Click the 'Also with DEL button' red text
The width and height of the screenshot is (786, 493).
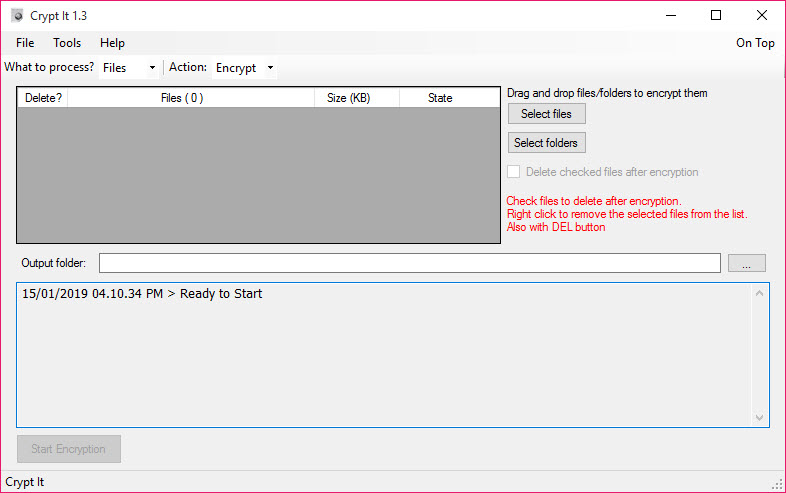556,227
